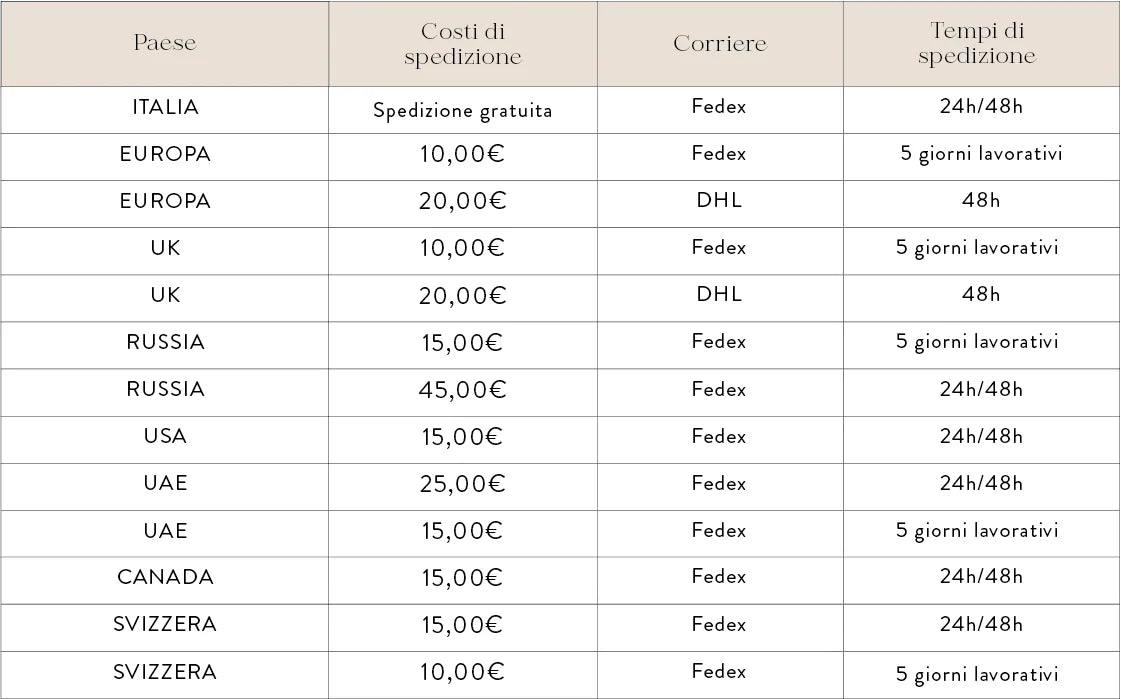Select the CANADA country cell
This screenshot has width=1121, height=699.
click(x=165, y=577)
